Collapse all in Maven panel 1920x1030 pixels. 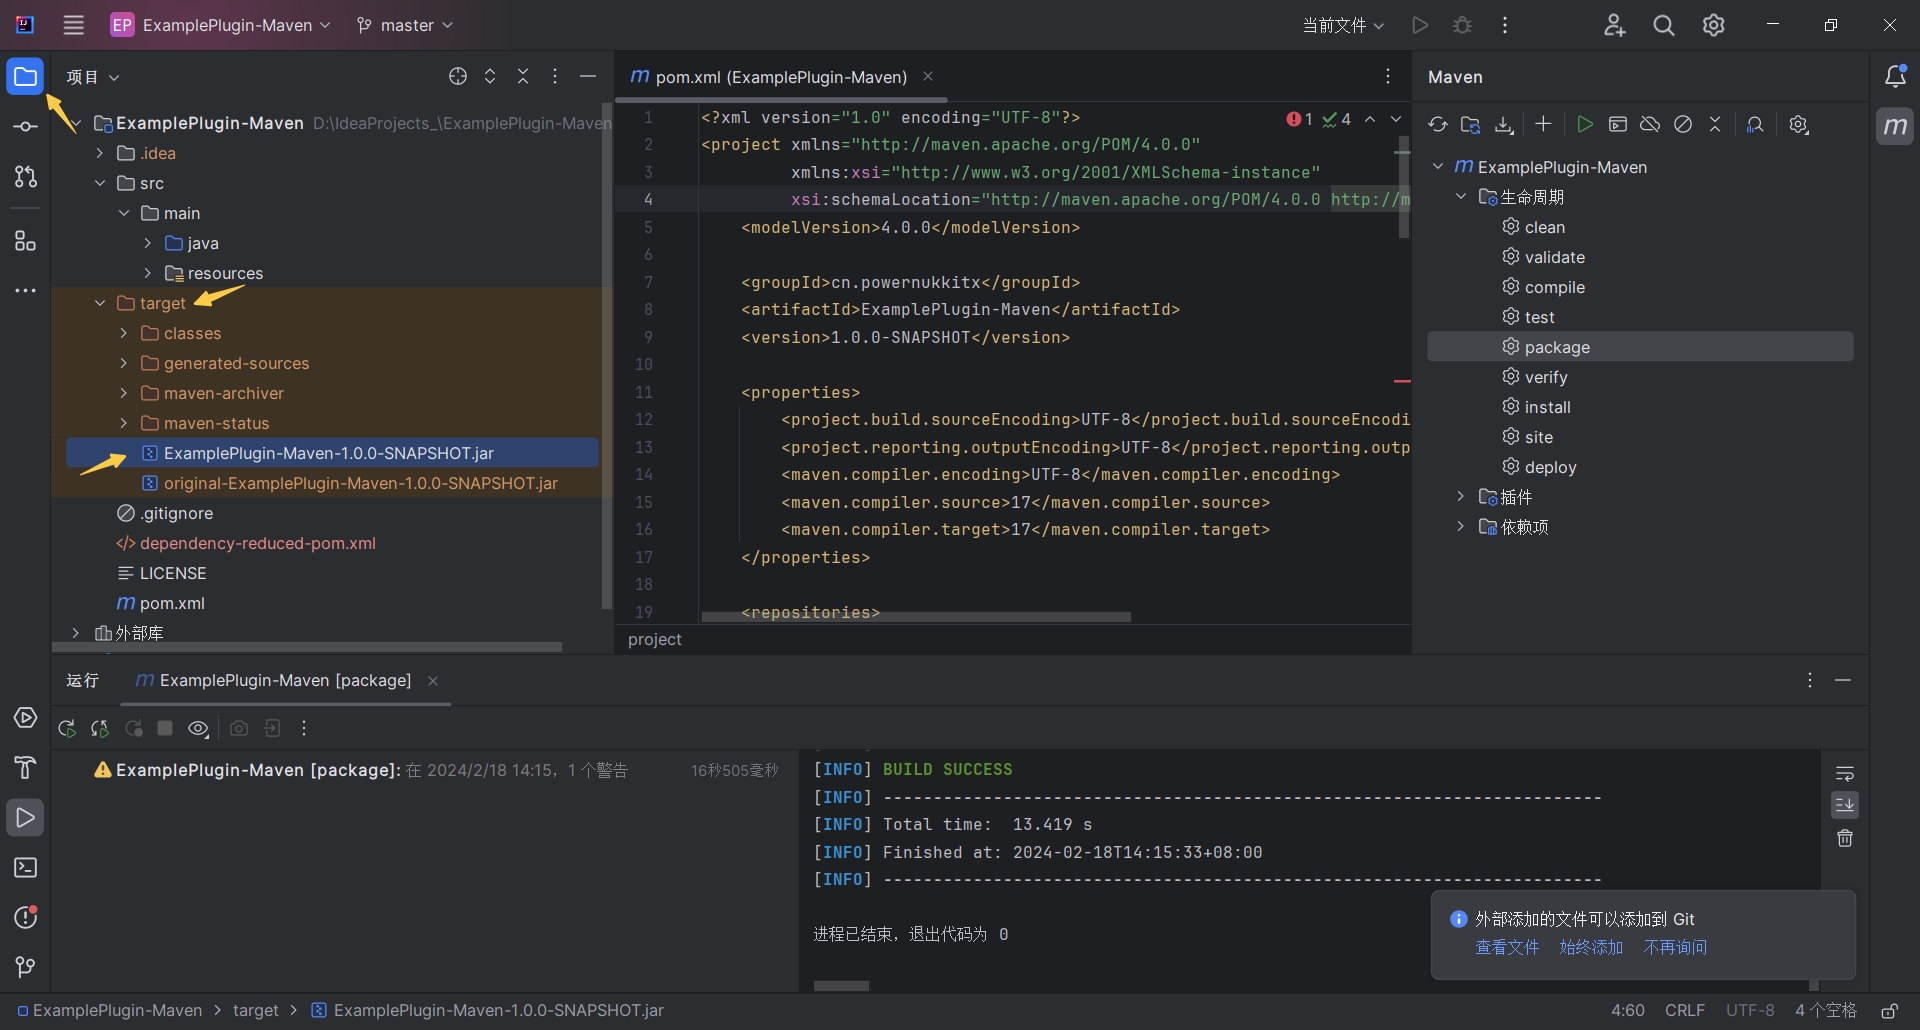coord(1715,124)
